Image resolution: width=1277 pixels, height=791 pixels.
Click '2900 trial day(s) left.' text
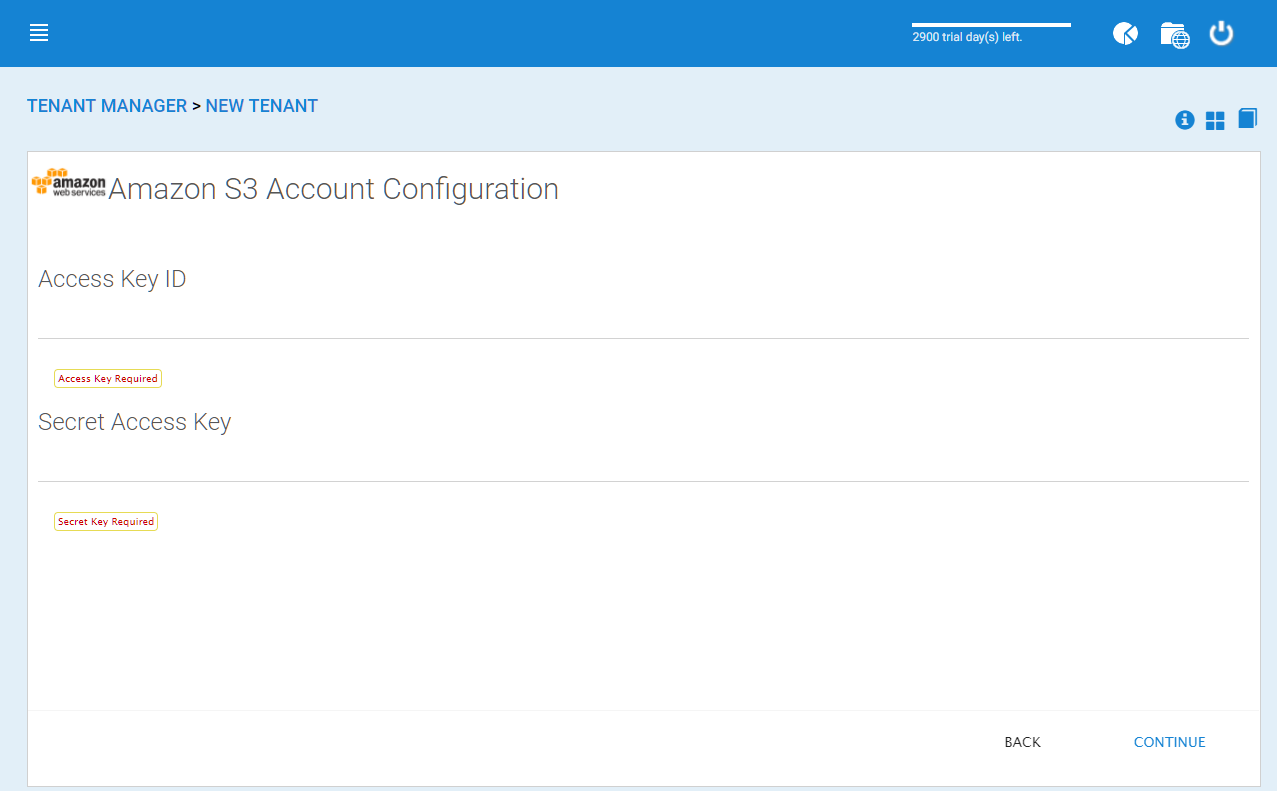967,37
